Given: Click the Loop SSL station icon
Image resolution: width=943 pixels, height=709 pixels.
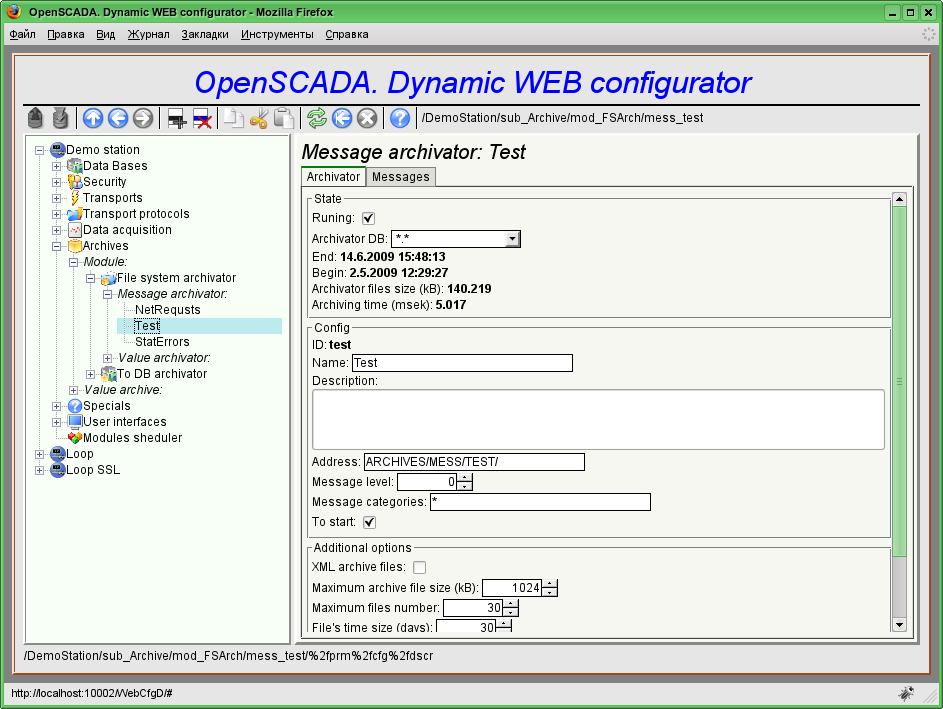Looking at the screenshot, I should 58,470.
